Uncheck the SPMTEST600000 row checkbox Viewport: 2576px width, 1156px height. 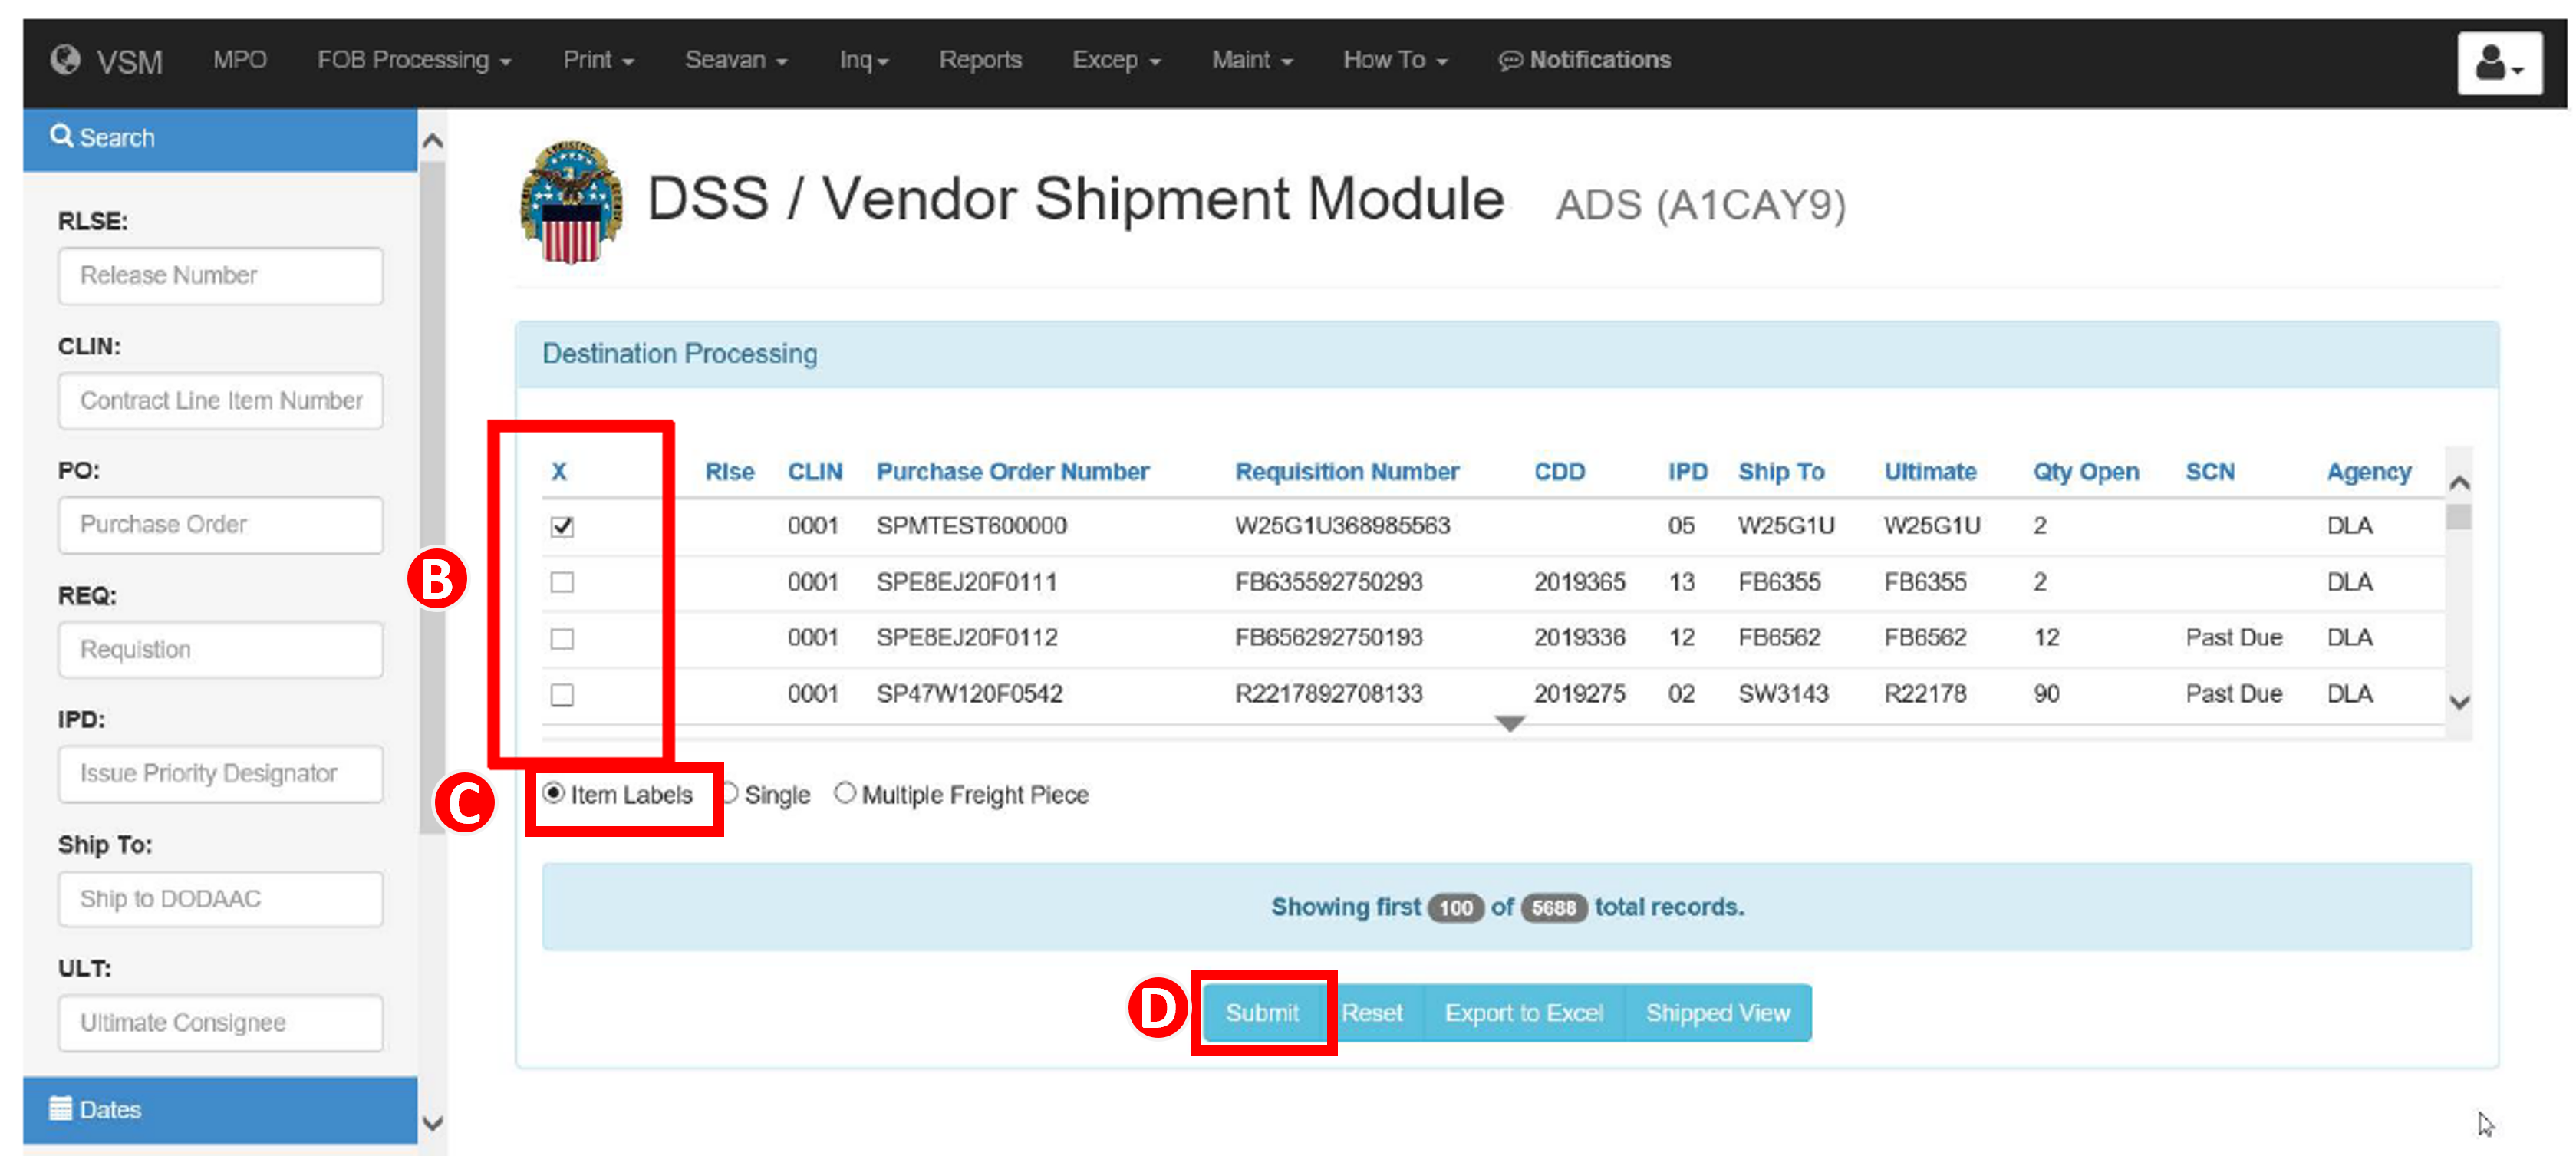click(x=562, y=526)
